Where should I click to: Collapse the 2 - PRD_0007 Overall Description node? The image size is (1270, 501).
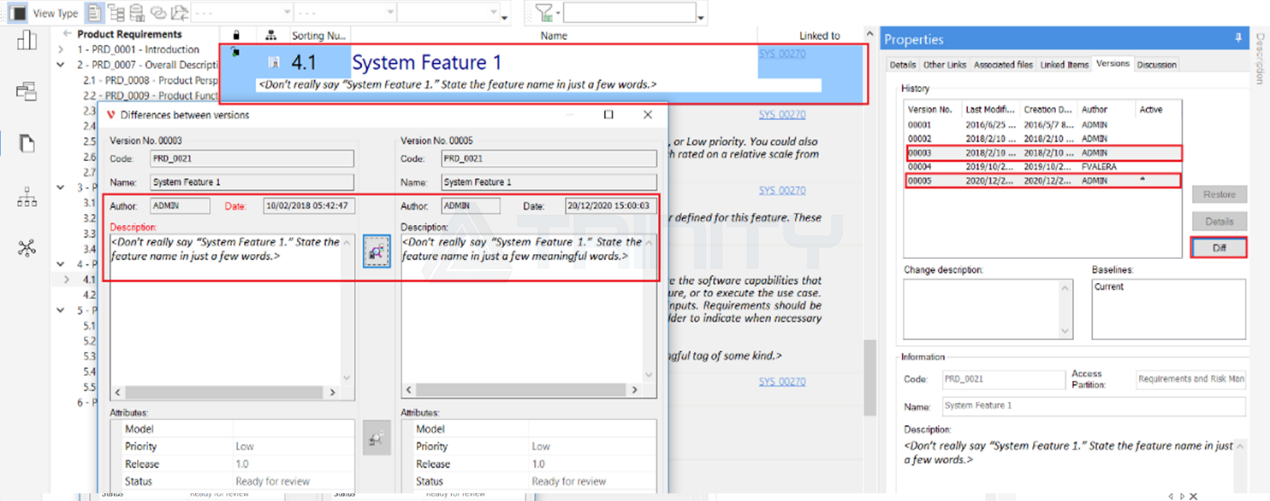[61, 64]
